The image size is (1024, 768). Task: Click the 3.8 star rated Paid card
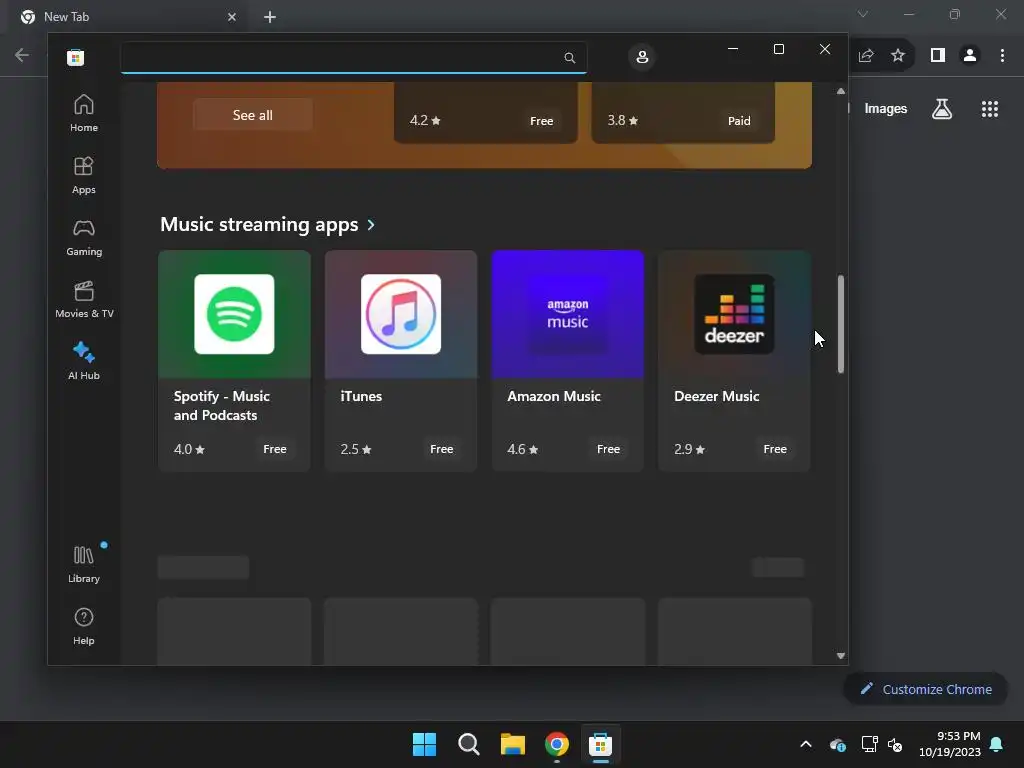tap(683, 112)
